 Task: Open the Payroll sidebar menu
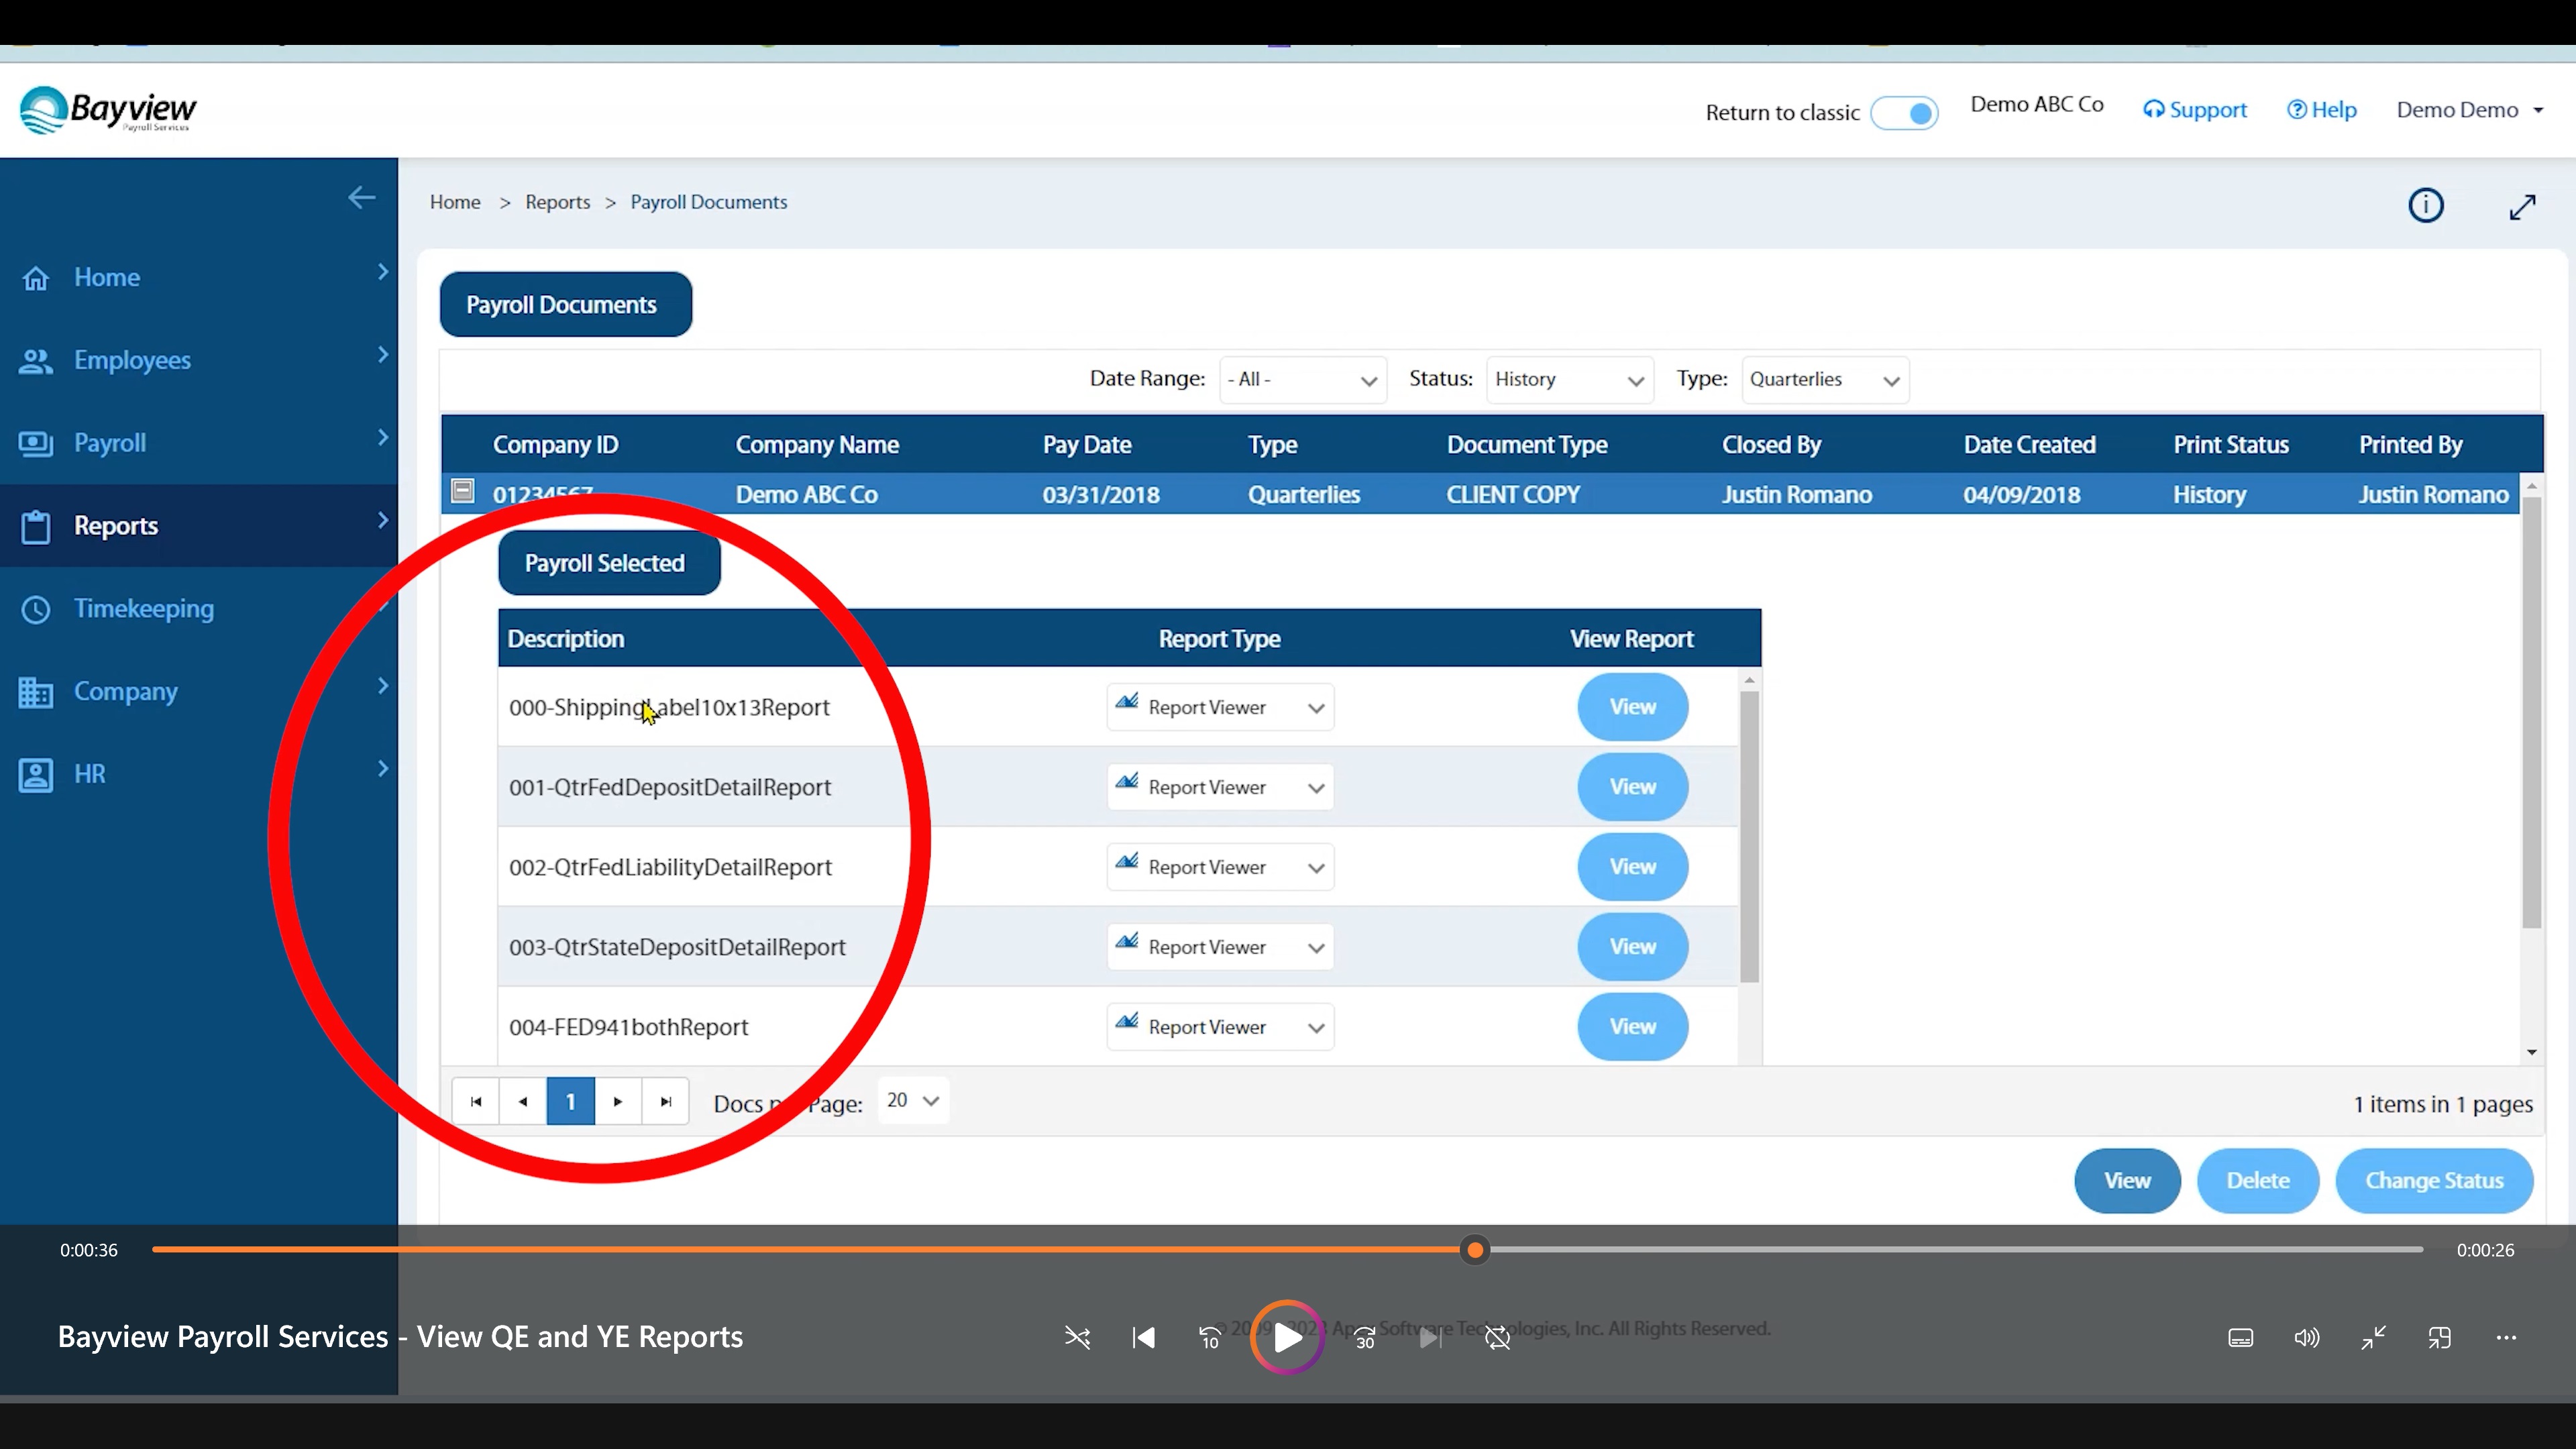[110, 443]
